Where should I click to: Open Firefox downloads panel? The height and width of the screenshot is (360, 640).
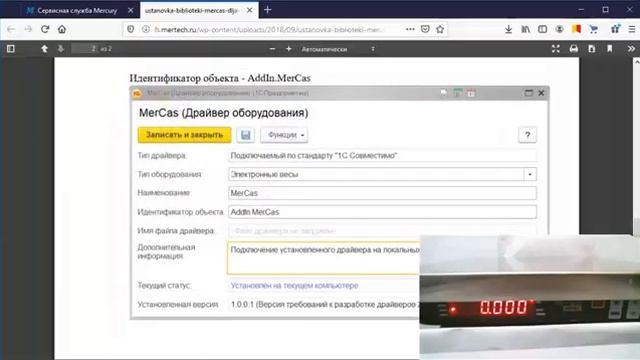point(509,29)
